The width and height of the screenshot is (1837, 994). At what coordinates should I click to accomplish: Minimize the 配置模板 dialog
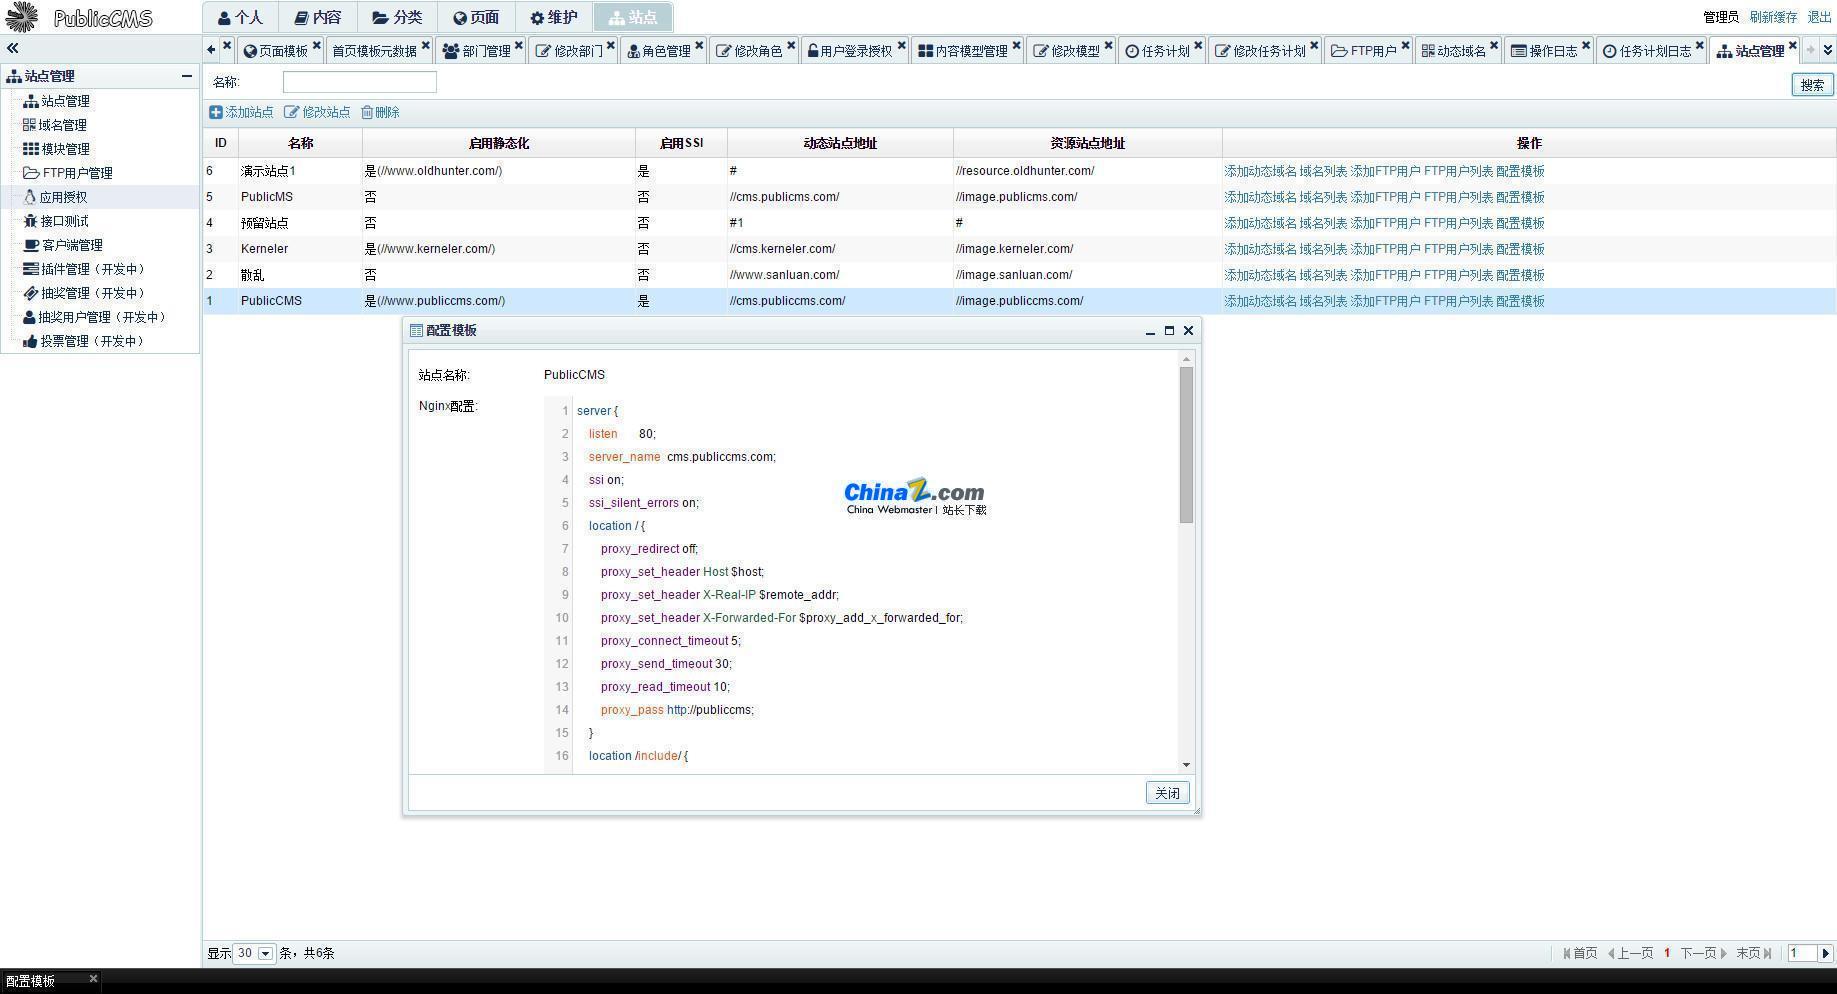point(1150,331)
